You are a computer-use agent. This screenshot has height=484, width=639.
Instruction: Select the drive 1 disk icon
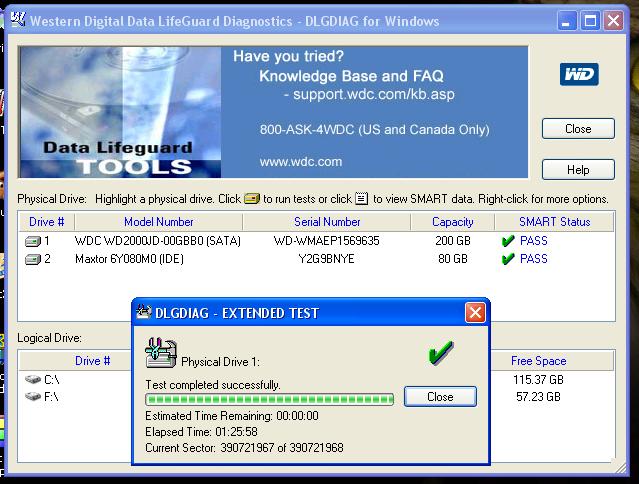pos(33,241)
